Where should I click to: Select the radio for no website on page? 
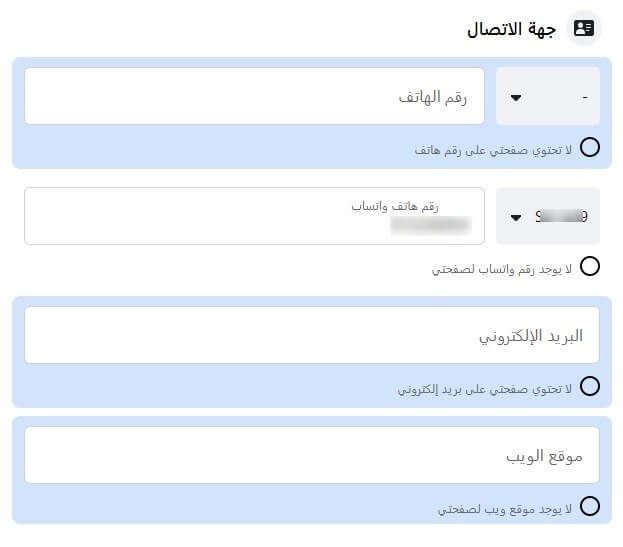click(x=590, y=507)
